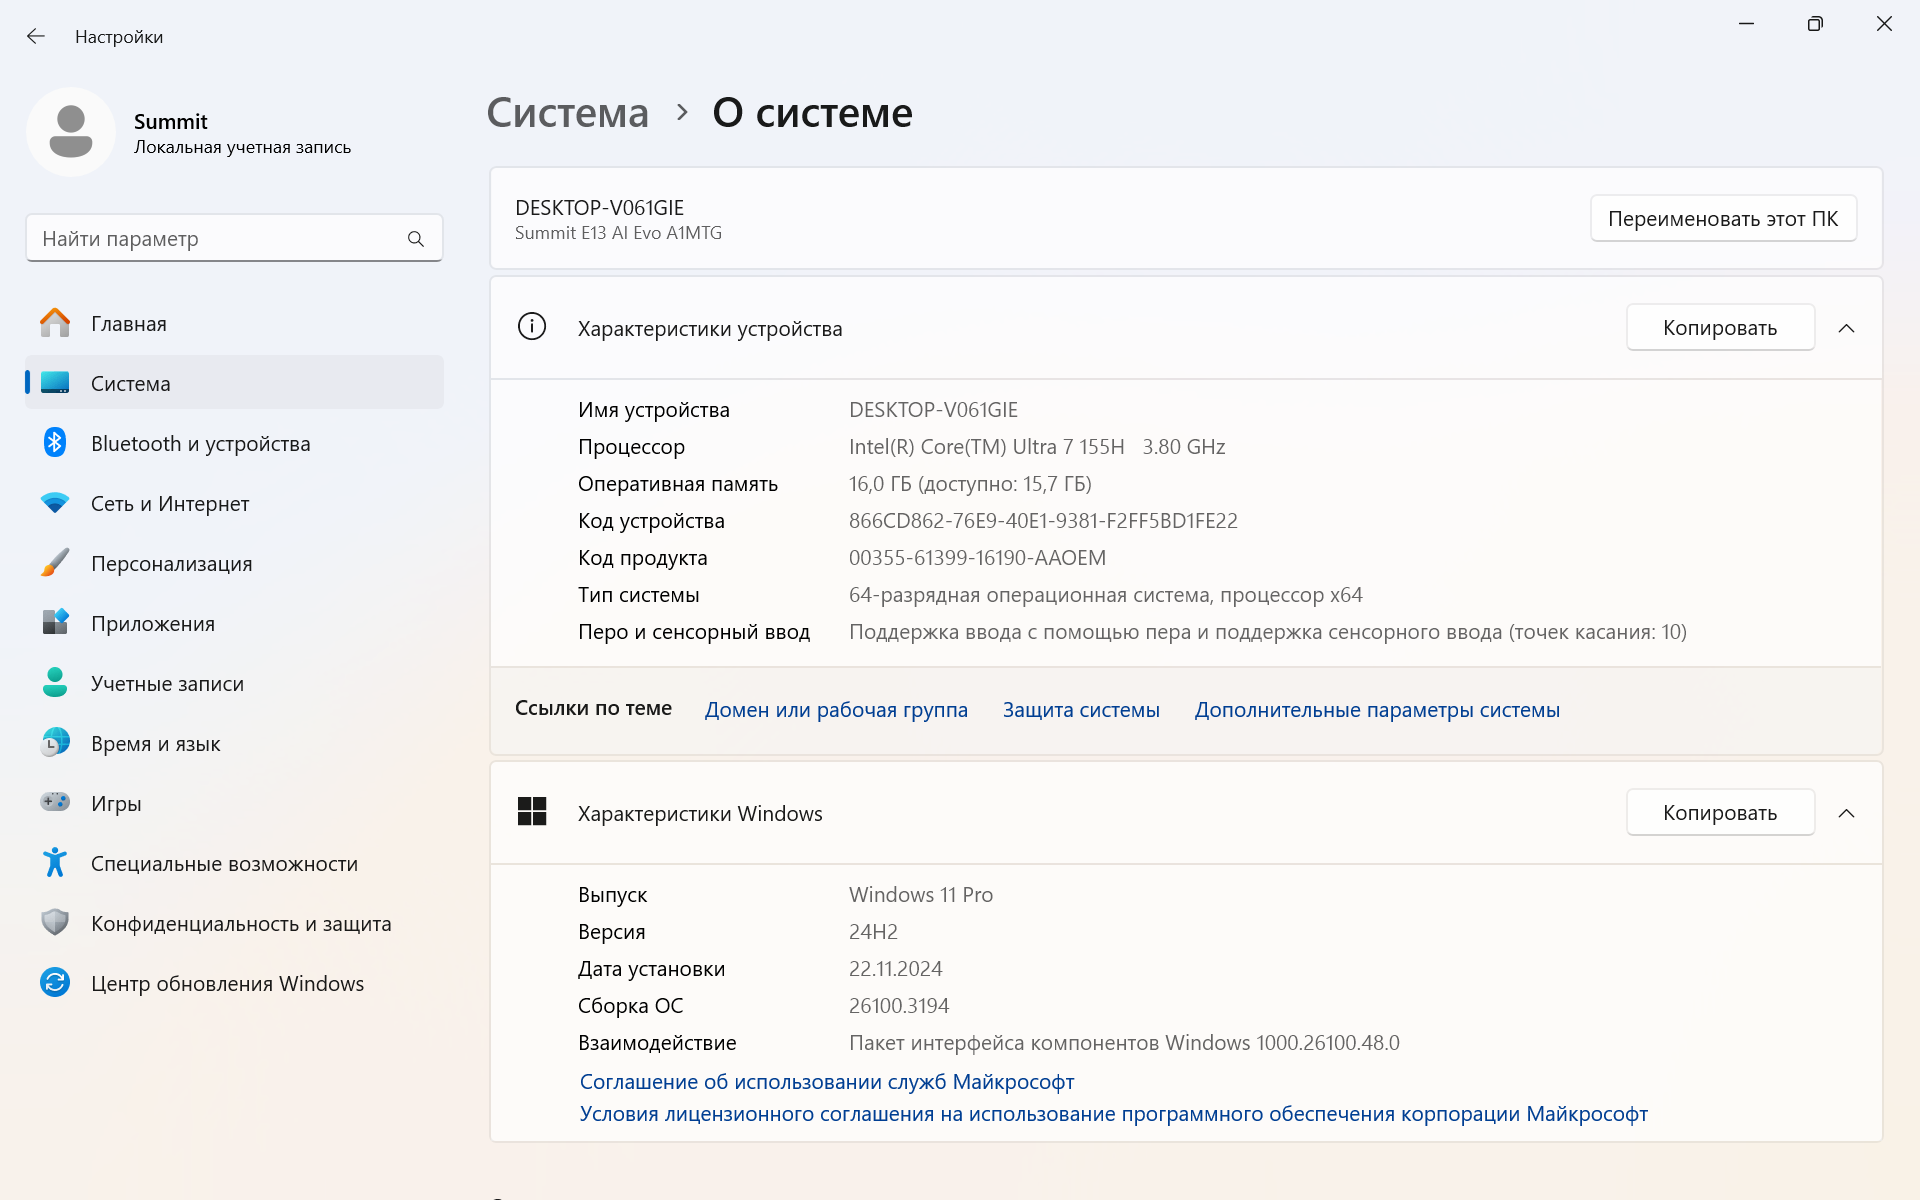Click the Имя устройства value DESKTOP-V061GIE

(x=933, y=410)
